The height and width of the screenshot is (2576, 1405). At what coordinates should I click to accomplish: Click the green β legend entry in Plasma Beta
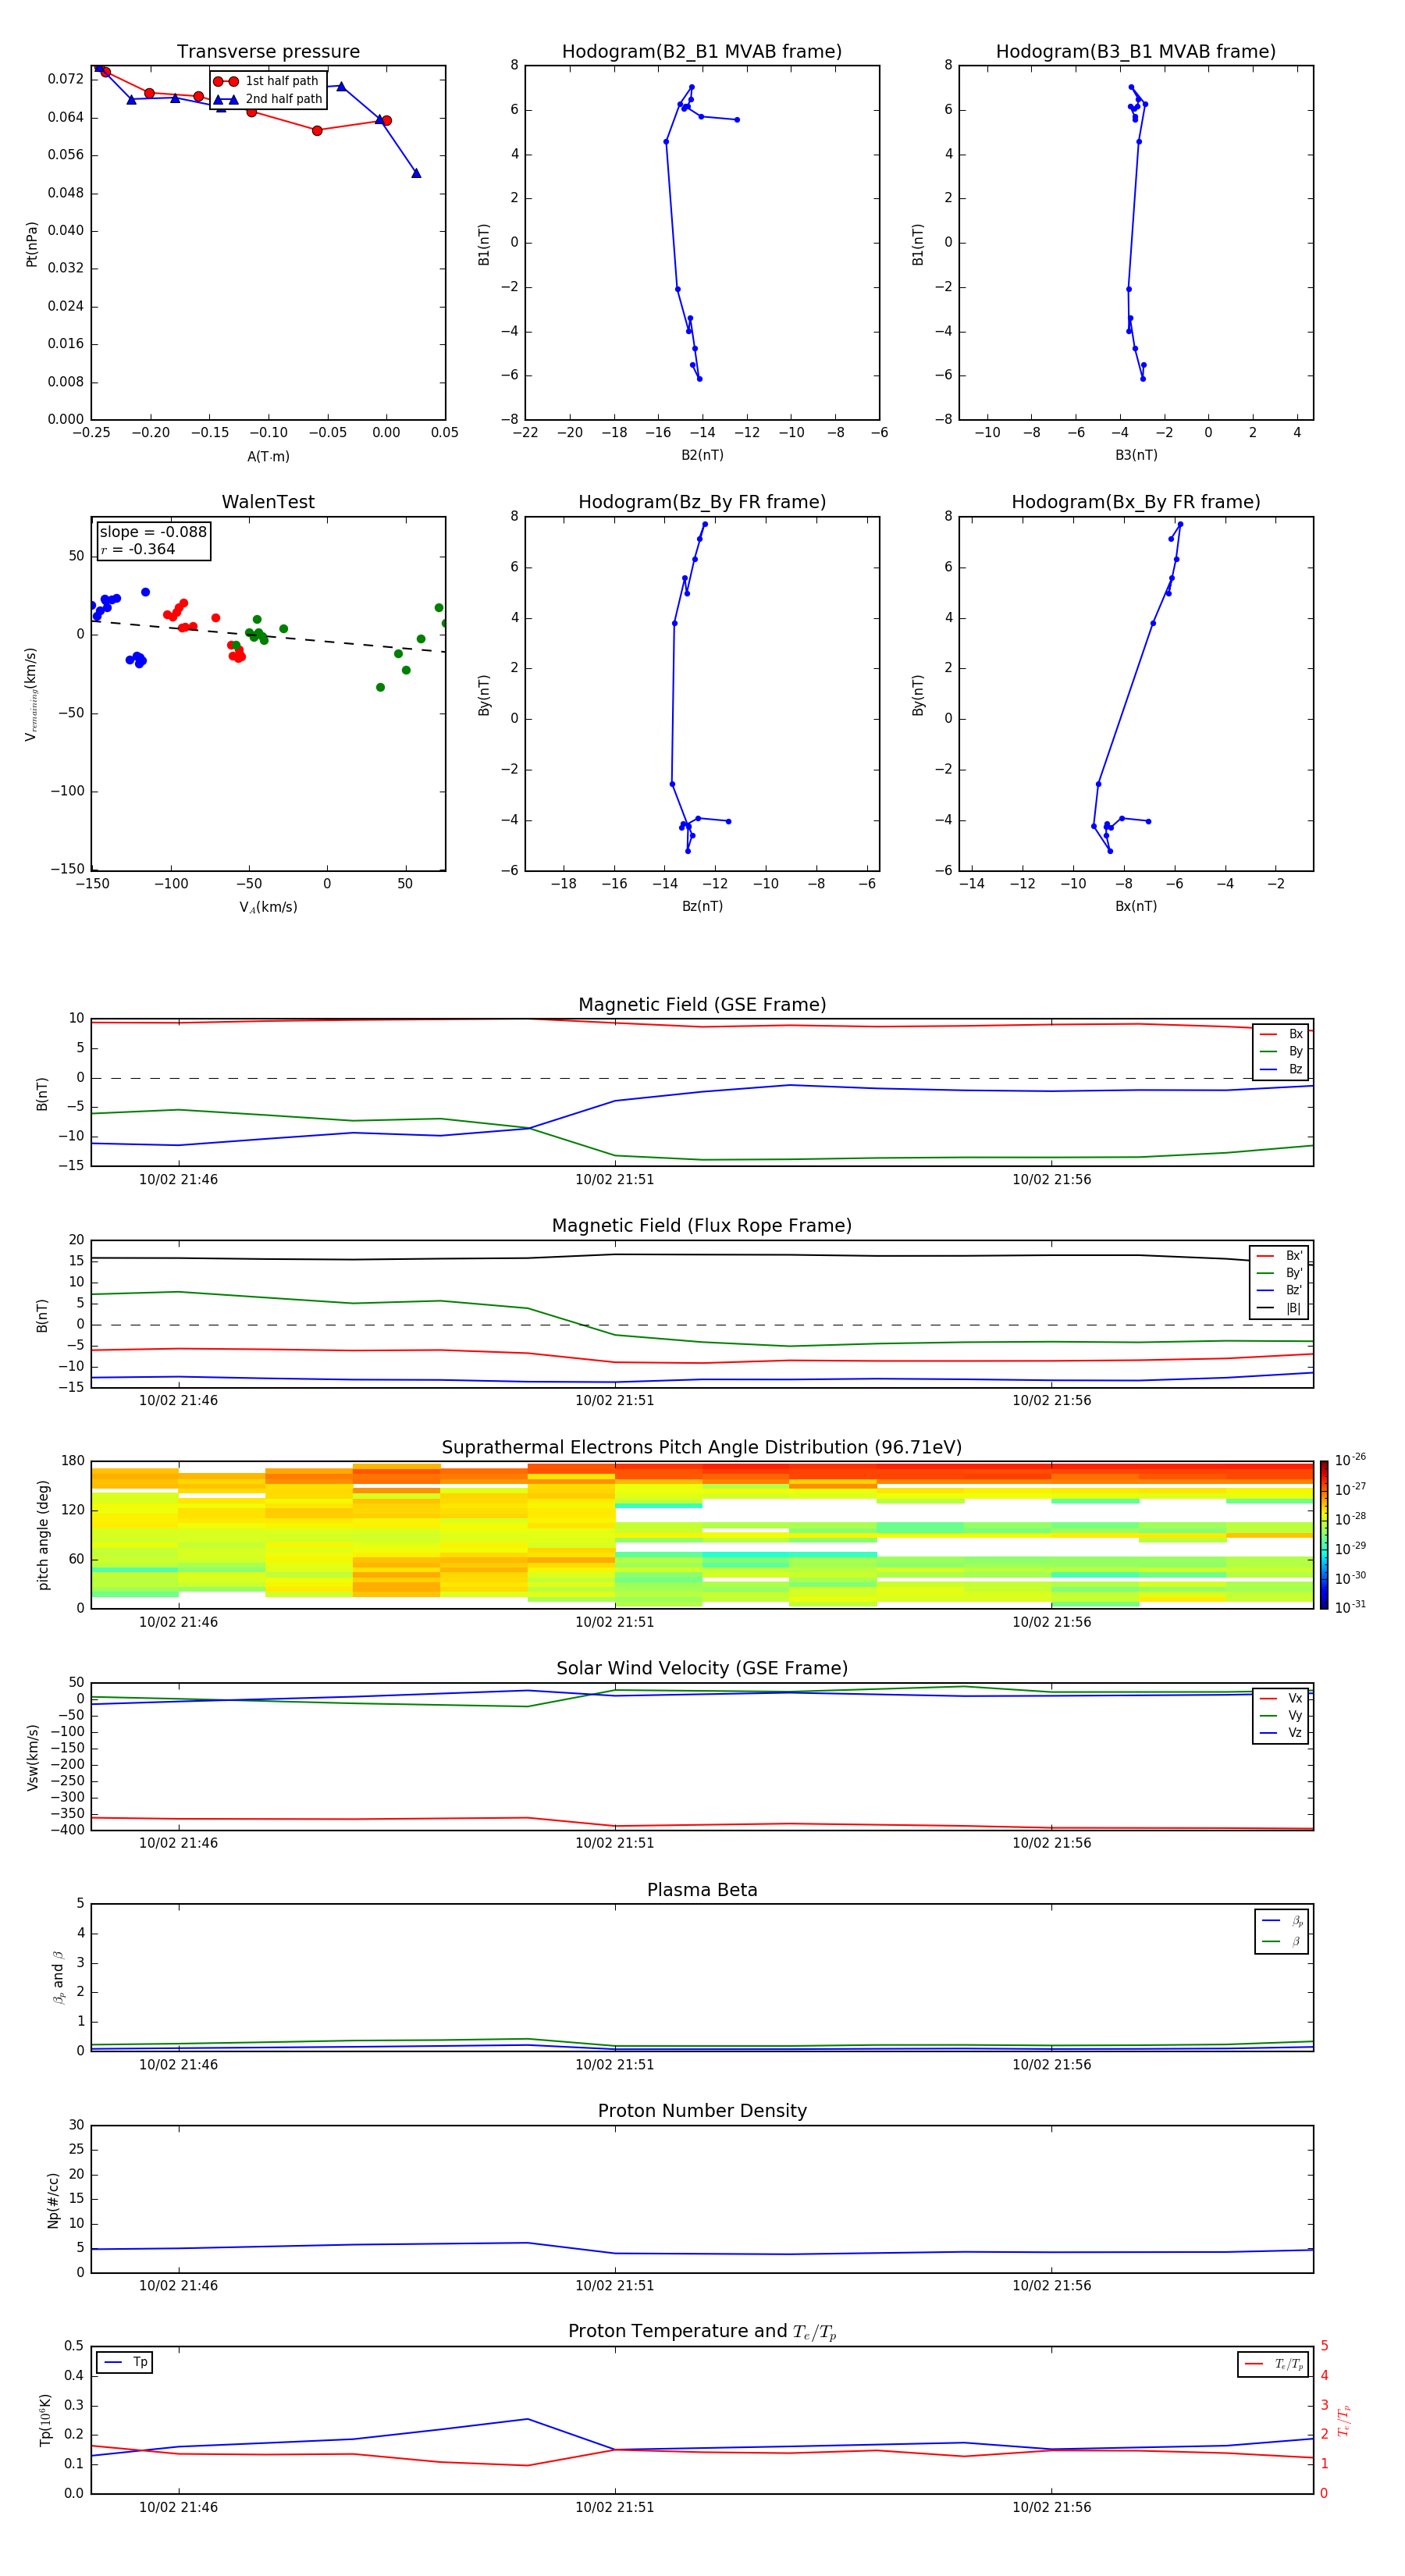1282,1941
